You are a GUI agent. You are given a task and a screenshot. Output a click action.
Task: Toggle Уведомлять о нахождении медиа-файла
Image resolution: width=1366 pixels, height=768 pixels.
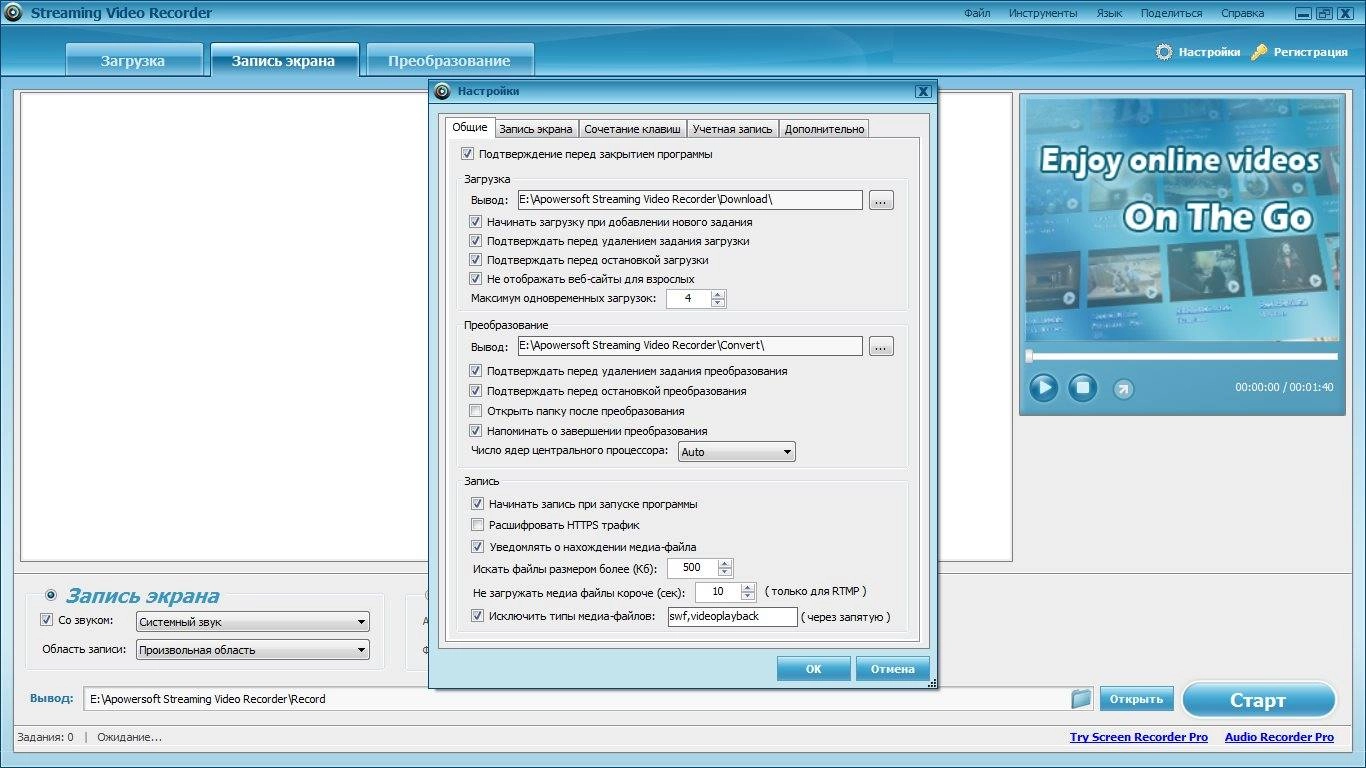coord(477,547)
